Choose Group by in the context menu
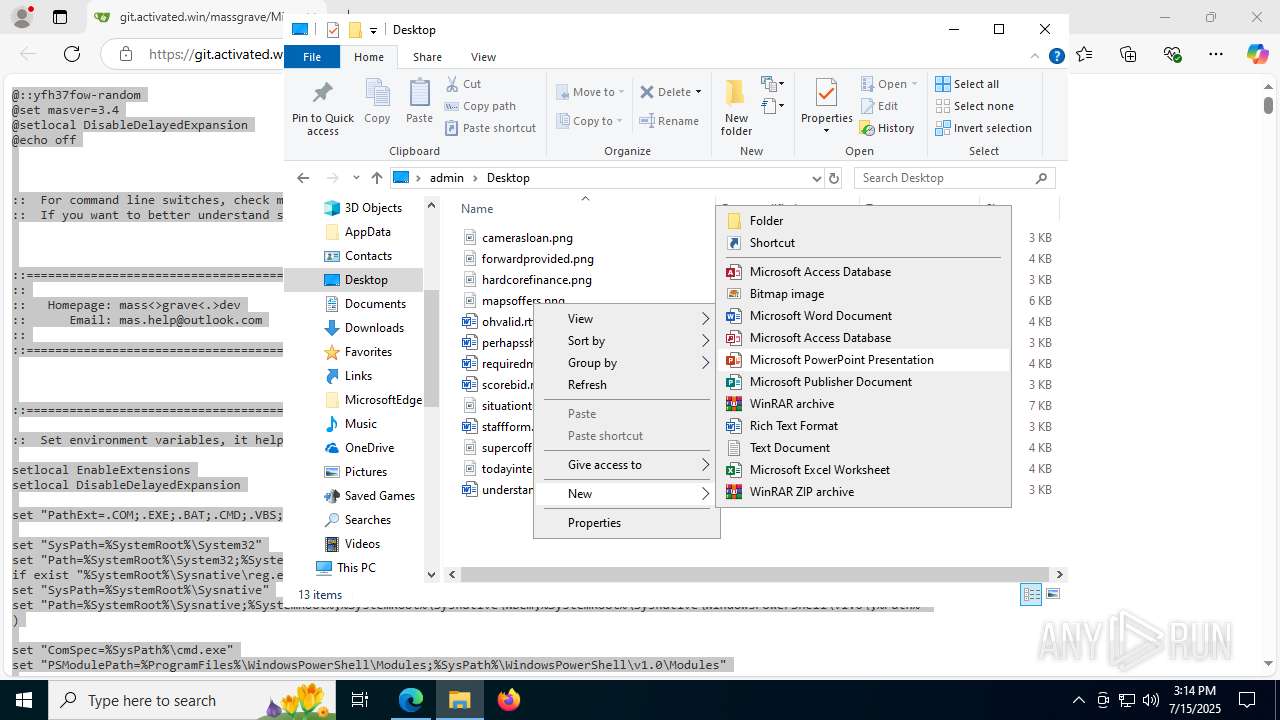Image resolution: width=1280 pixels, height=720 pixels. point(626,363)
